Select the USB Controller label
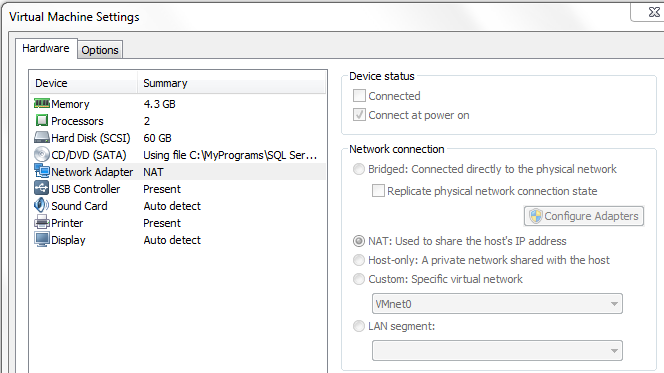This screenshot has height=373, width=664. (86, 189)
